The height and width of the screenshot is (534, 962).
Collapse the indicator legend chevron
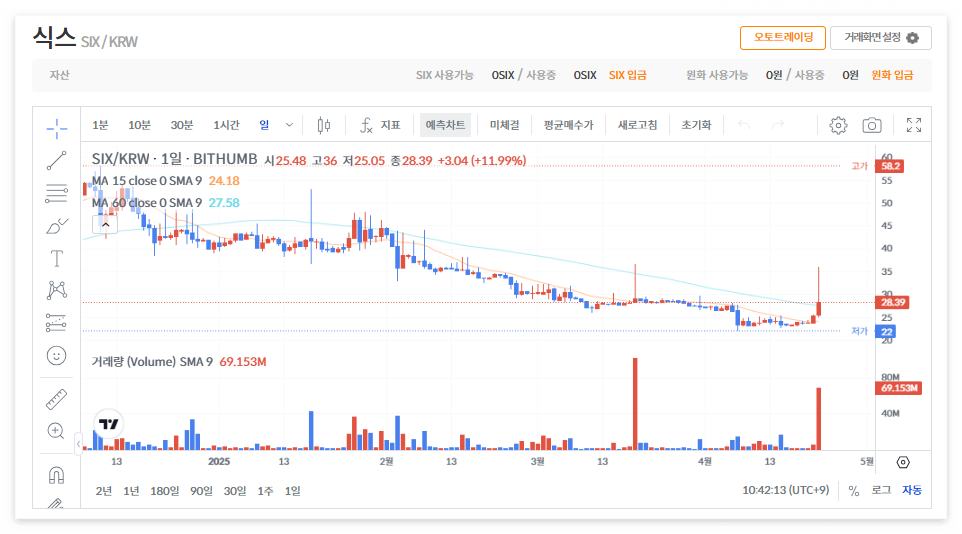(x=105, y=225)
